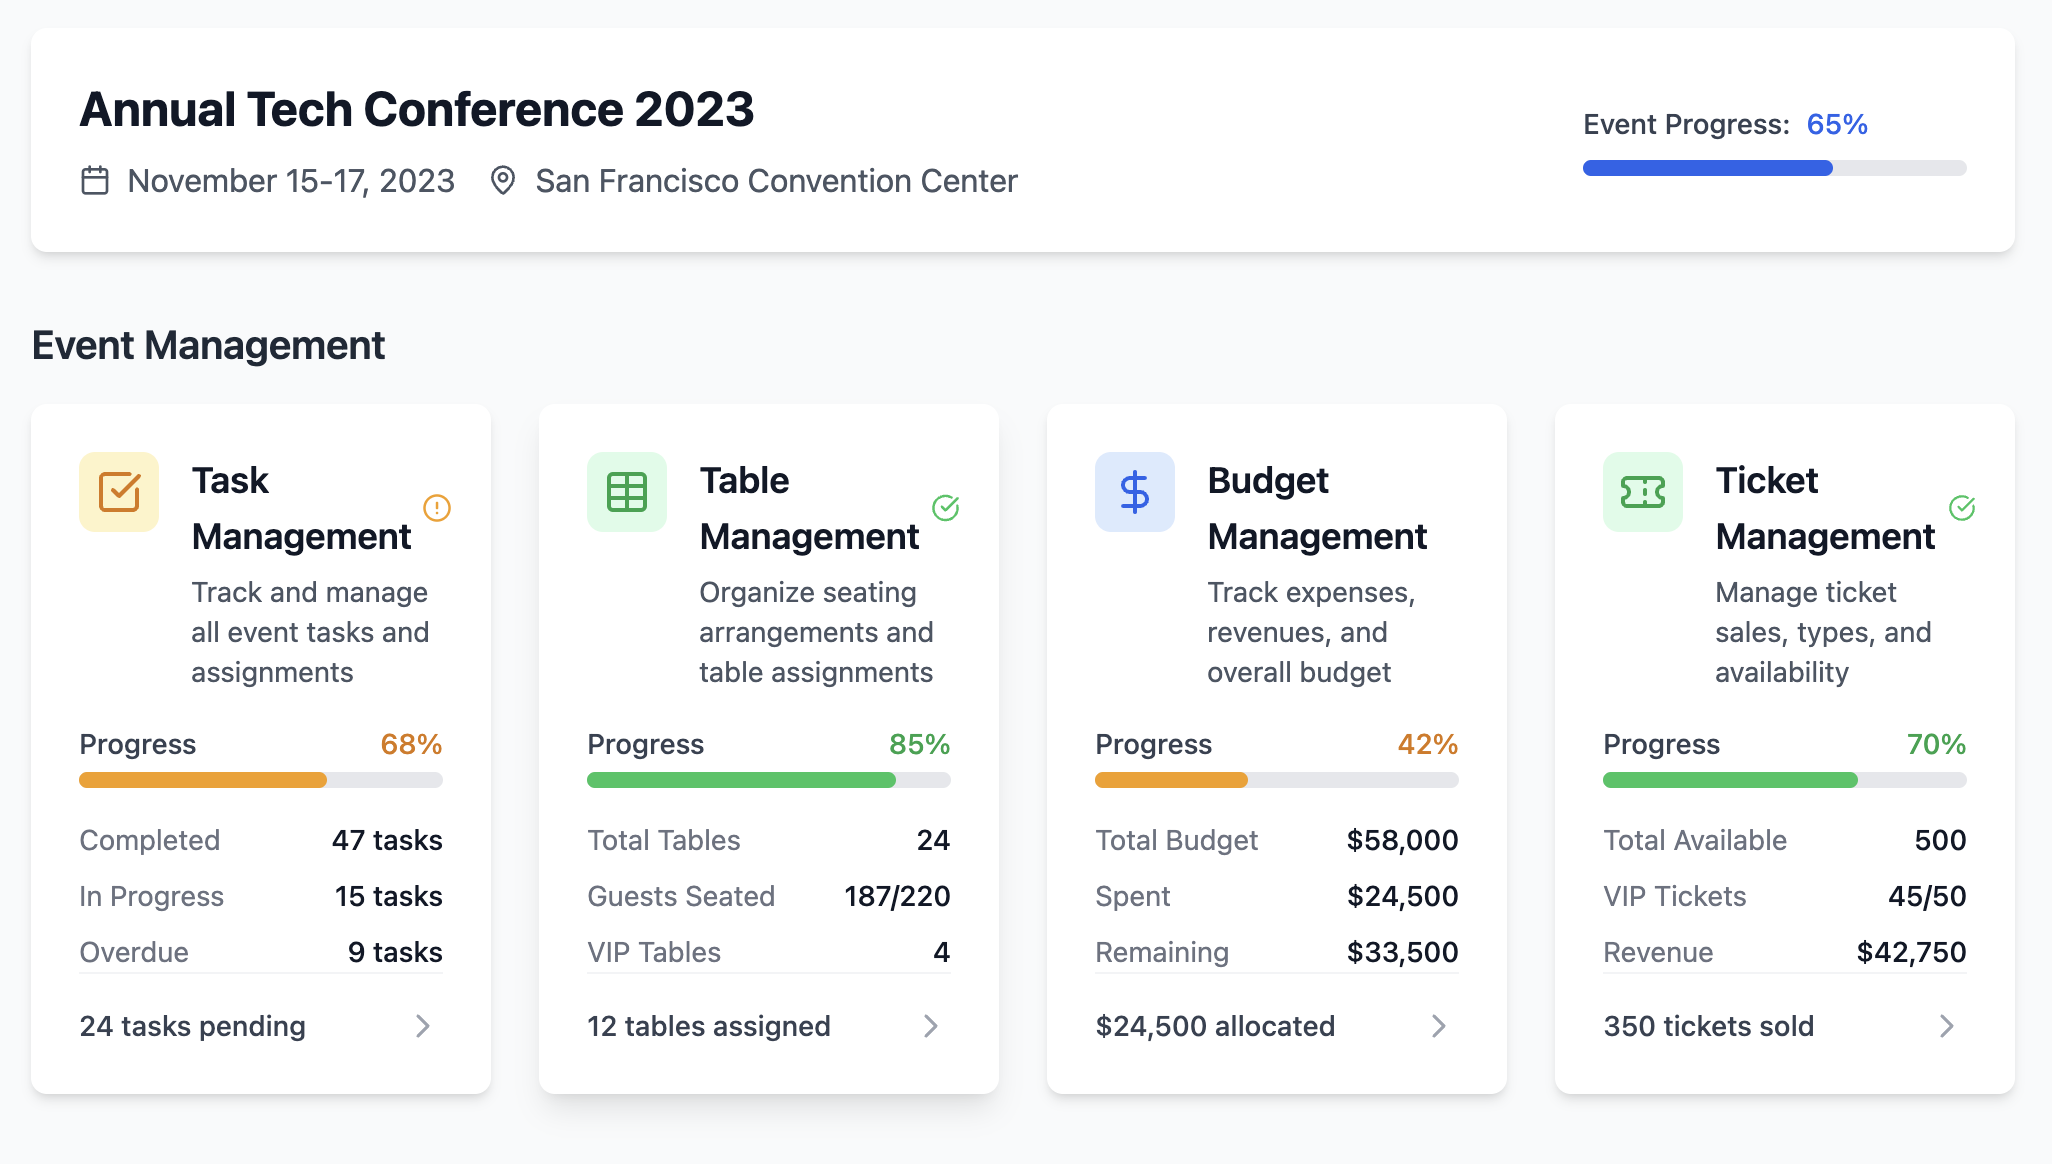Open the 350 tickets sold link
2052x1164 pixels.
(x=1709, y=1026)
